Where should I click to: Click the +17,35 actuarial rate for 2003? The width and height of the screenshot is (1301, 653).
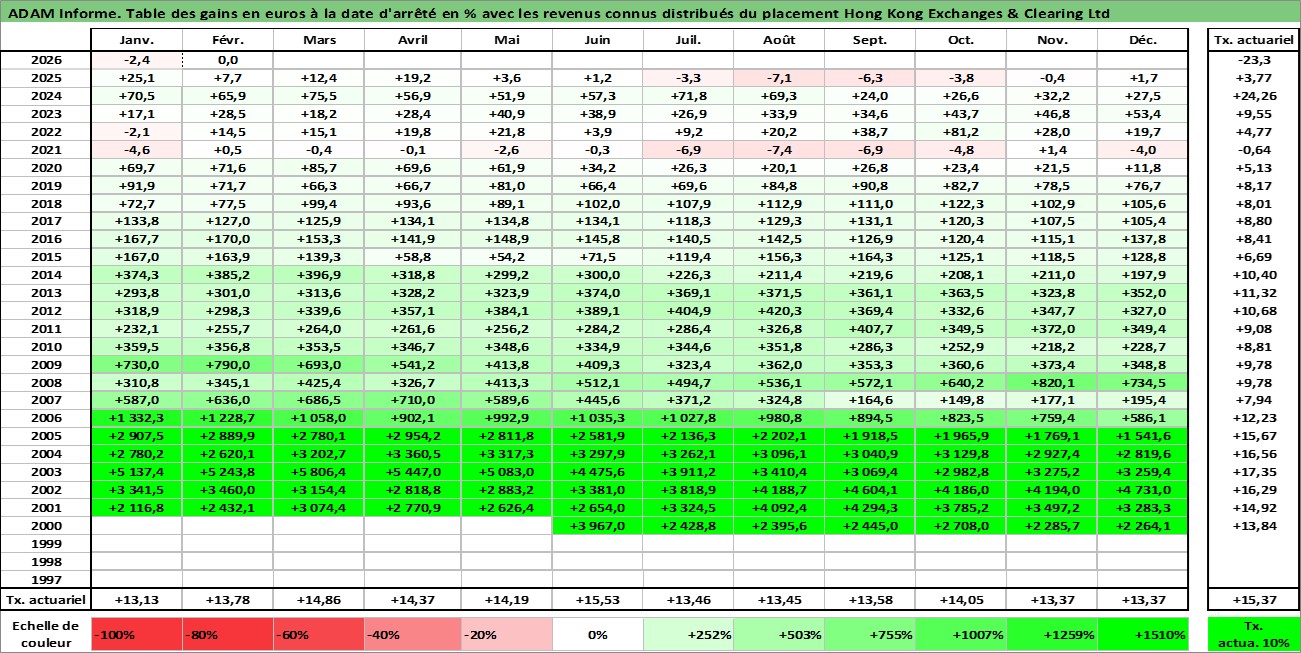coord(1253,473)
